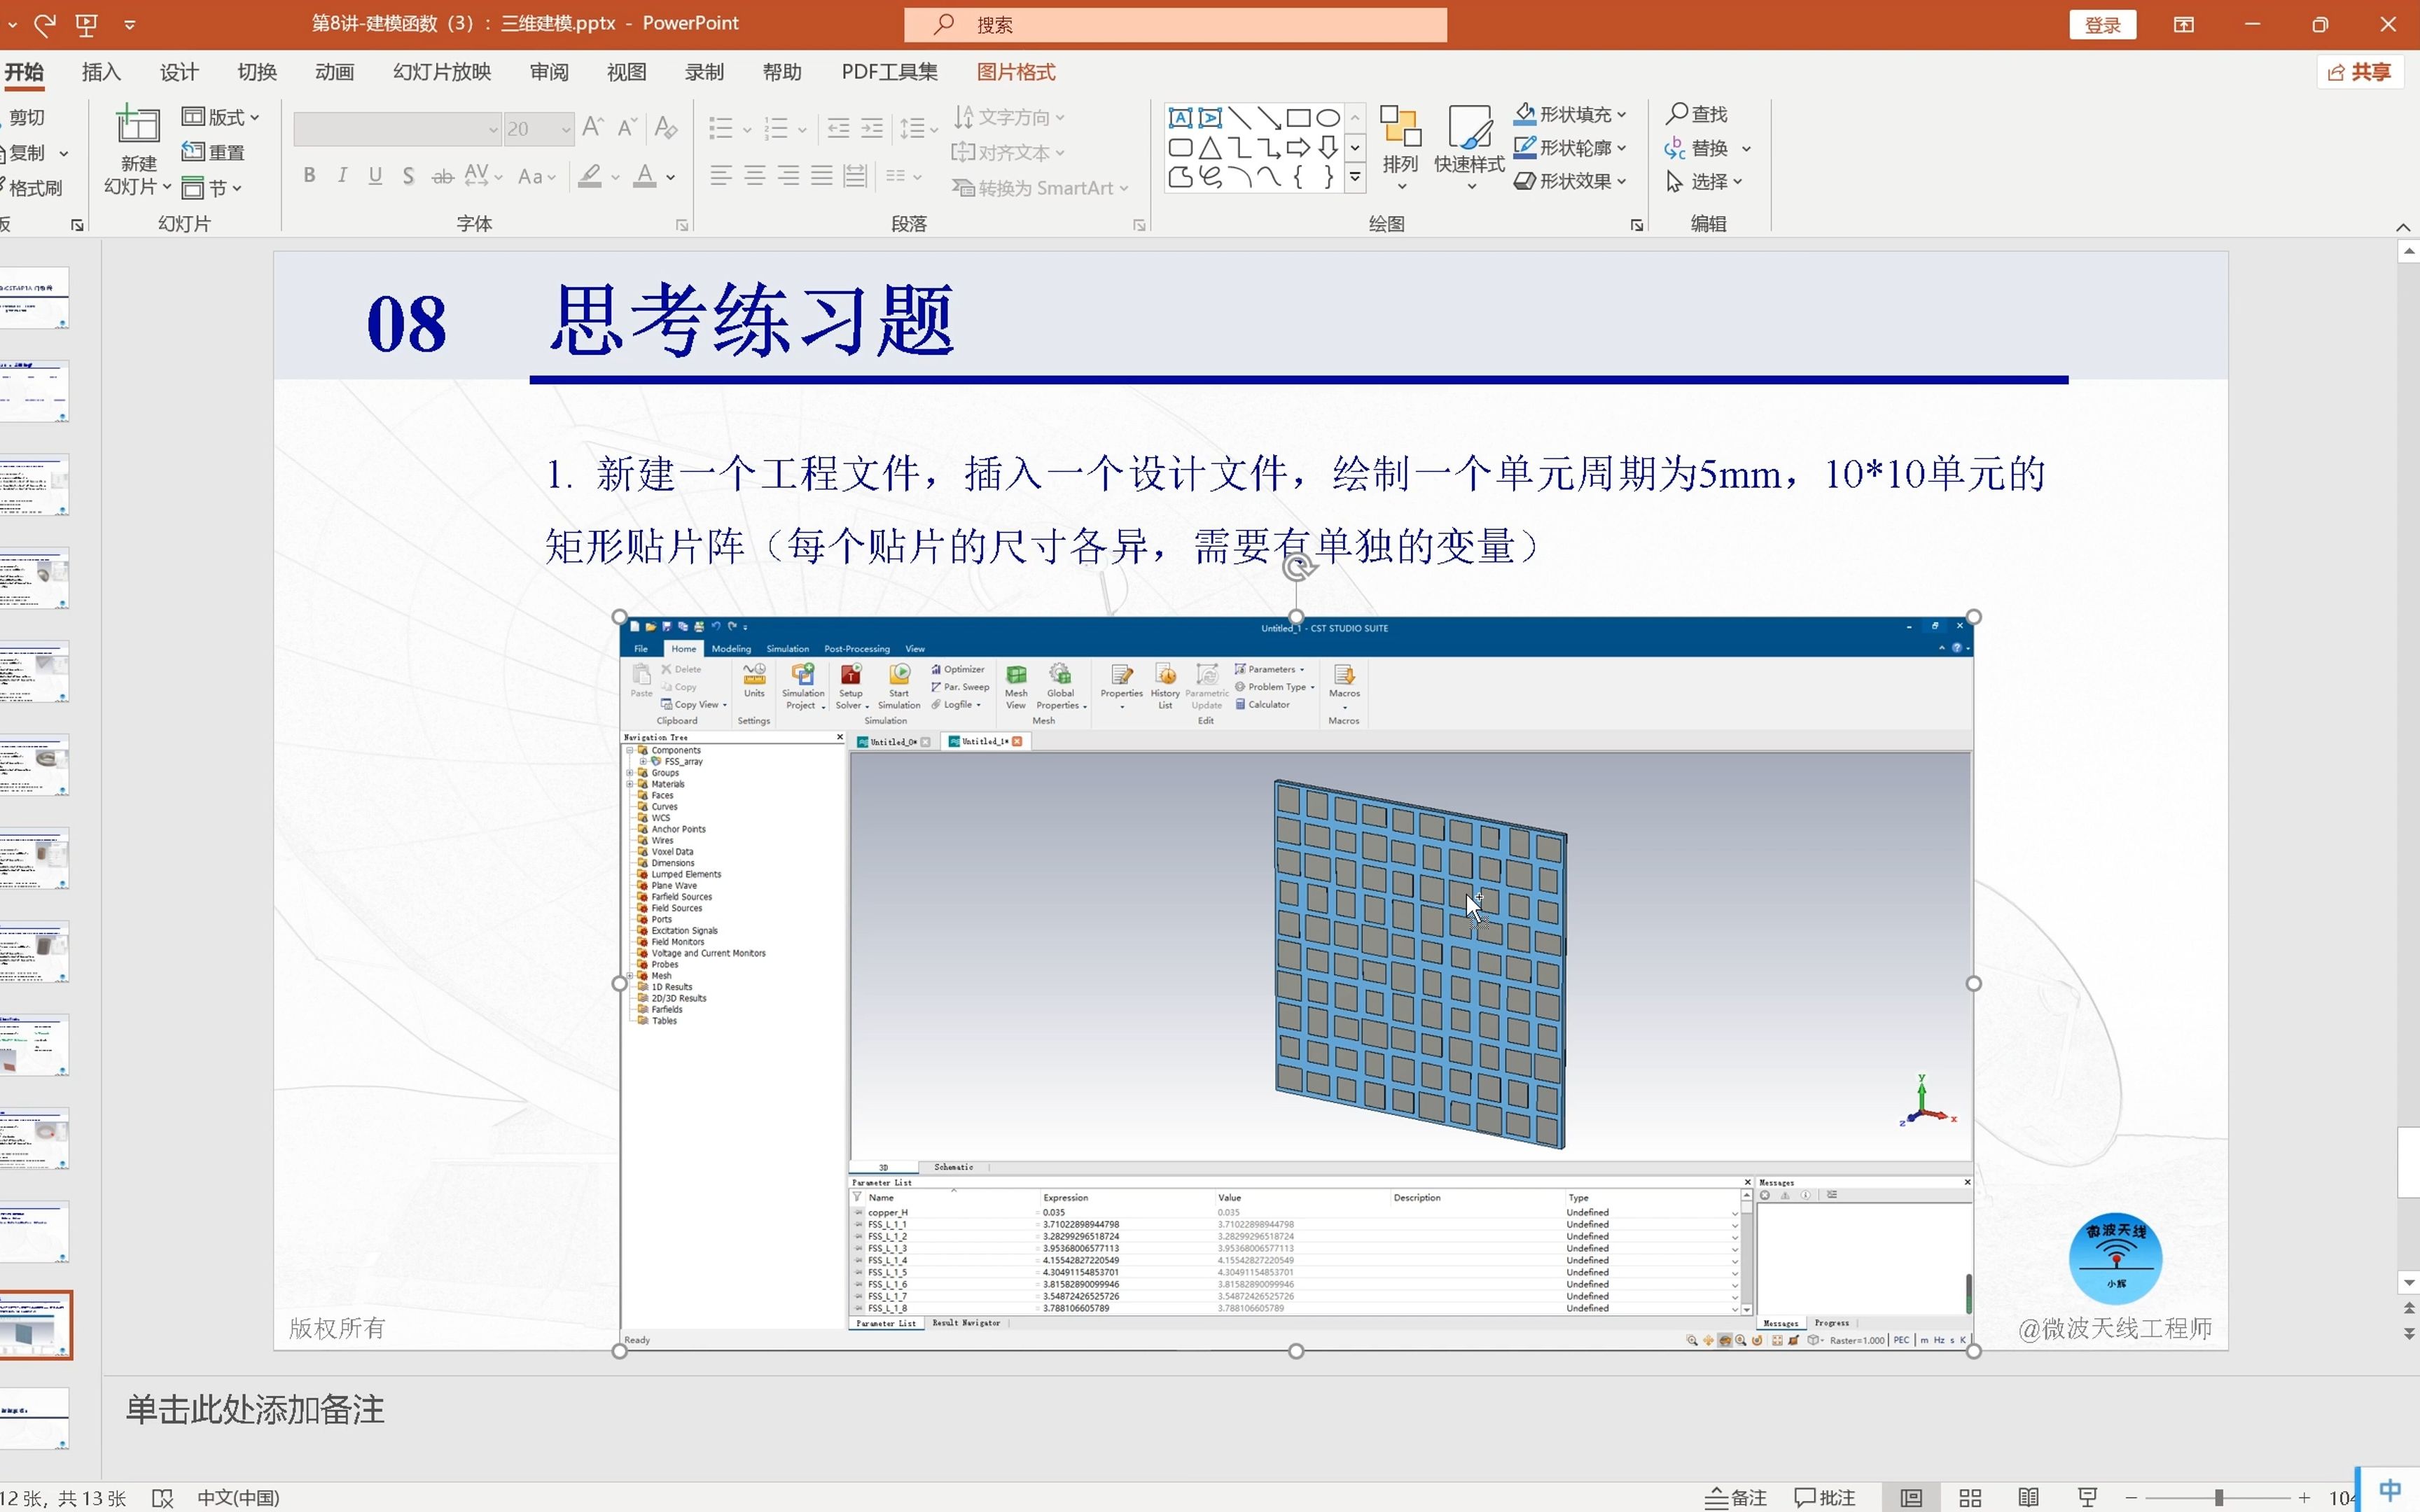Image resolution: width=2420 pixels, height=1512 pixels.
Task: Switch to Picture Format (图片格式) tab
Action: tap(1015, 72)
